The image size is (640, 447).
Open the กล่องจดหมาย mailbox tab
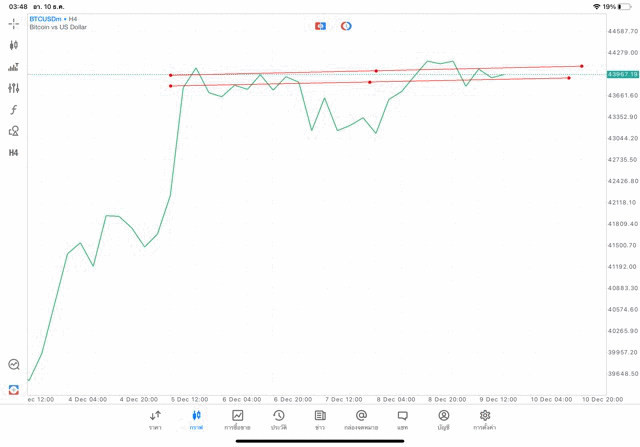361,419
